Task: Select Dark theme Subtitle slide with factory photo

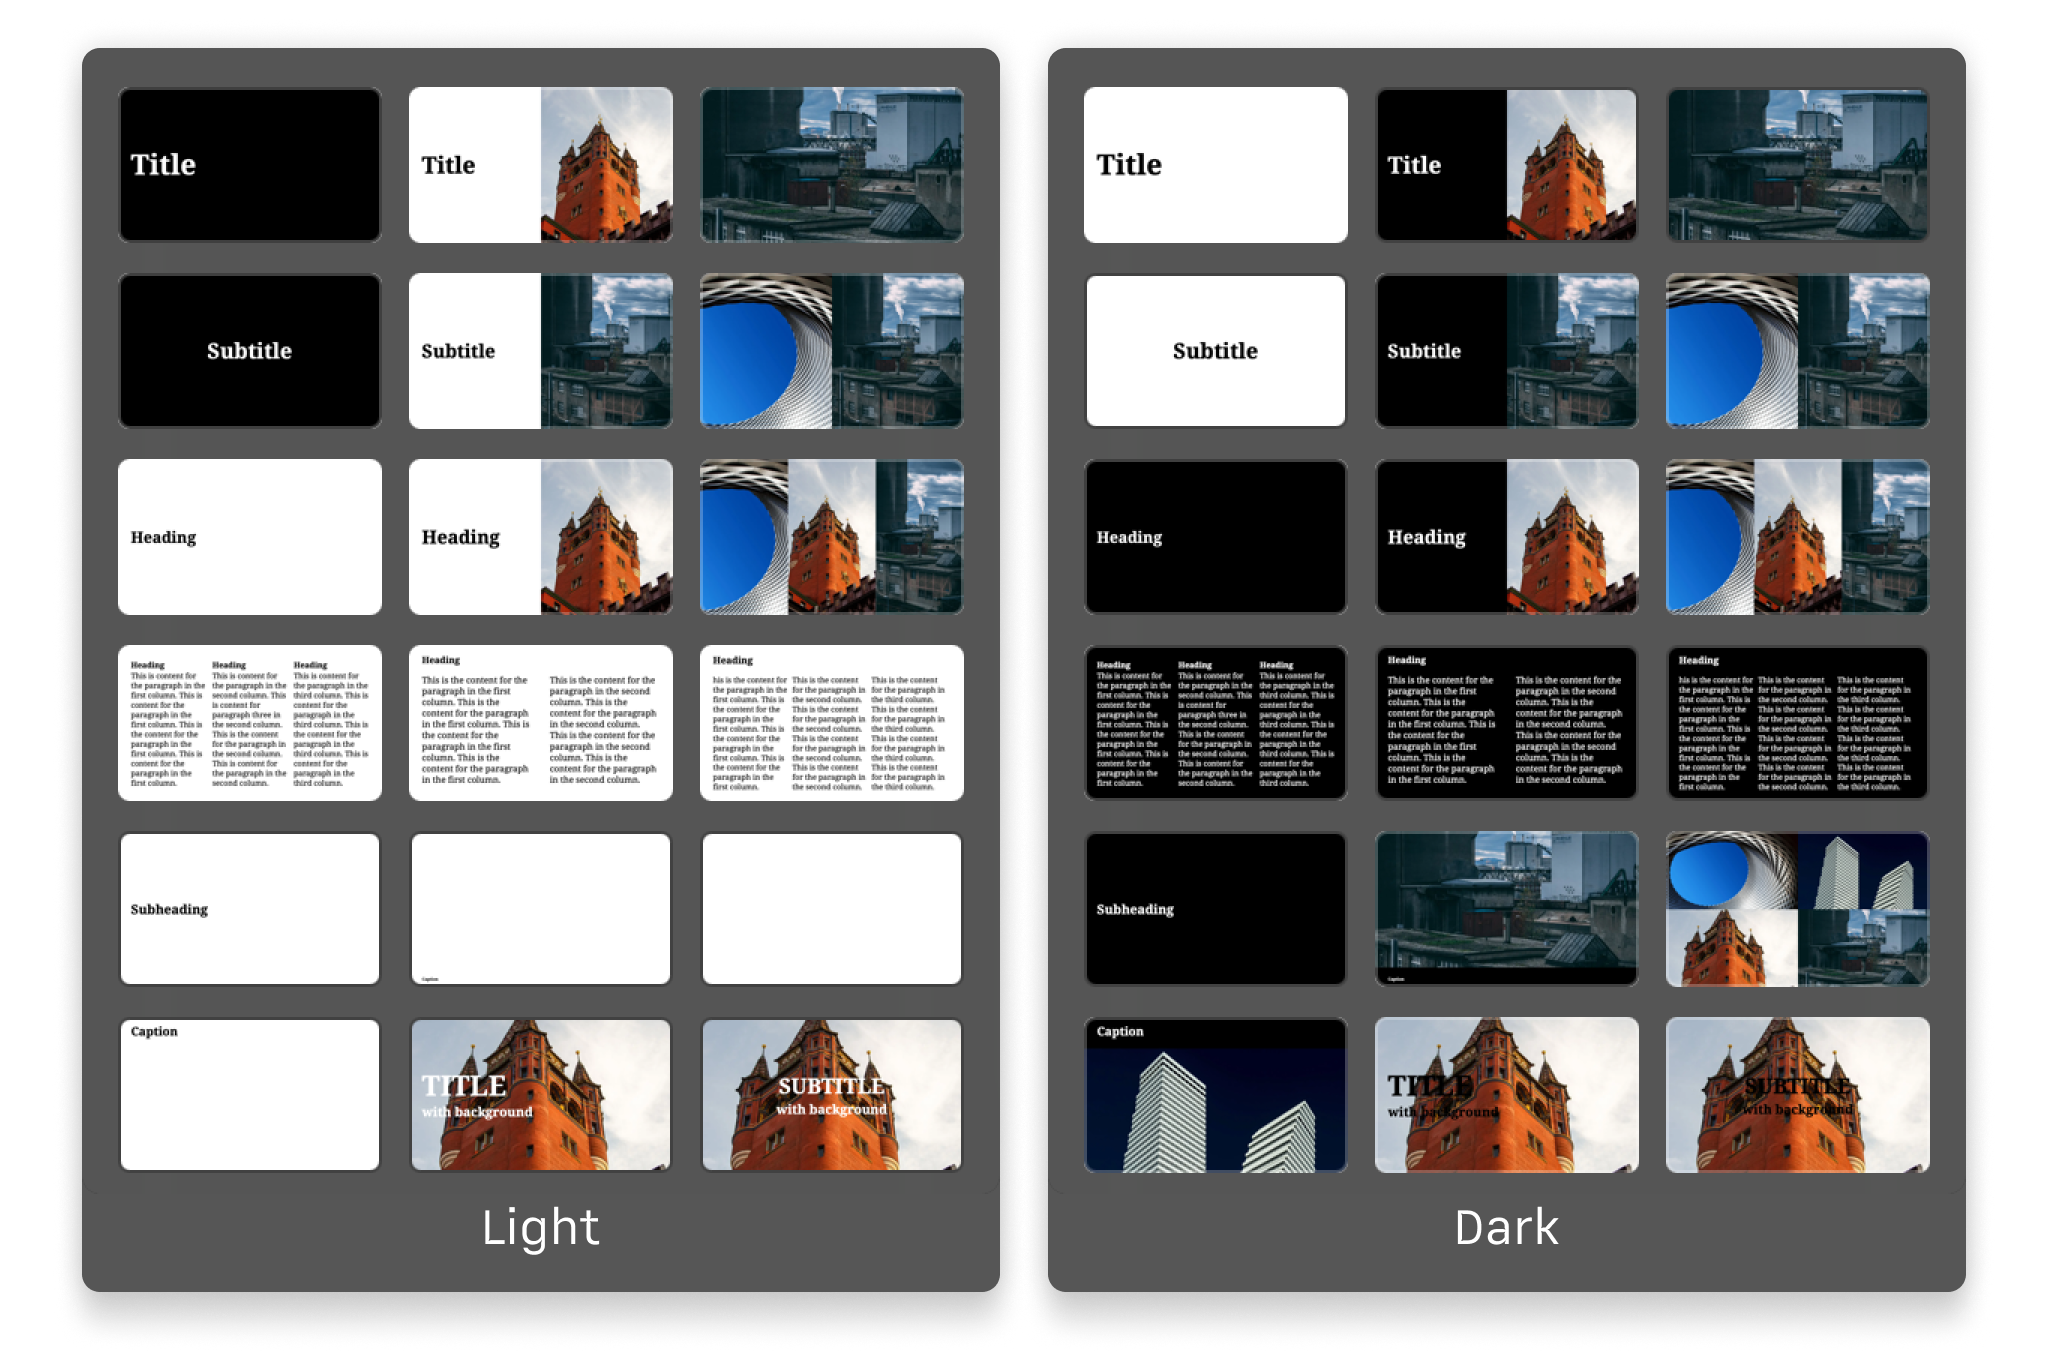Action: point(1506,351)
